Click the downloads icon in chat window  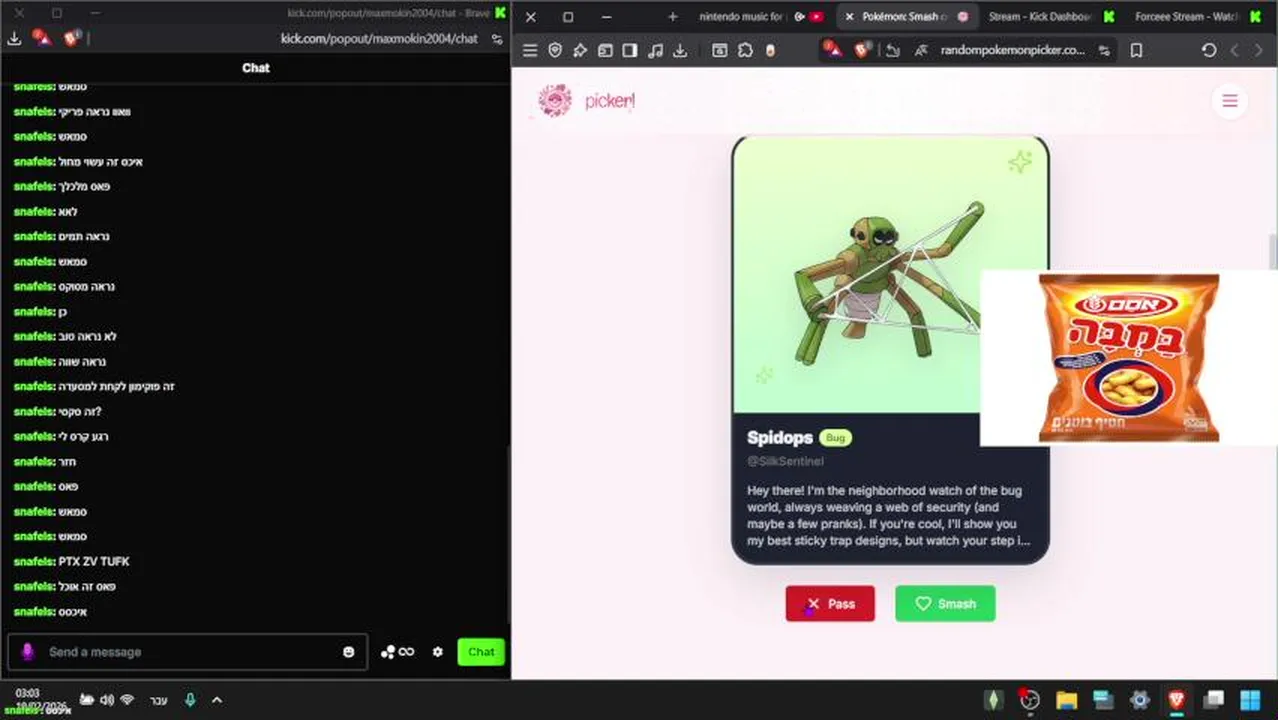[x=14, y=38]
